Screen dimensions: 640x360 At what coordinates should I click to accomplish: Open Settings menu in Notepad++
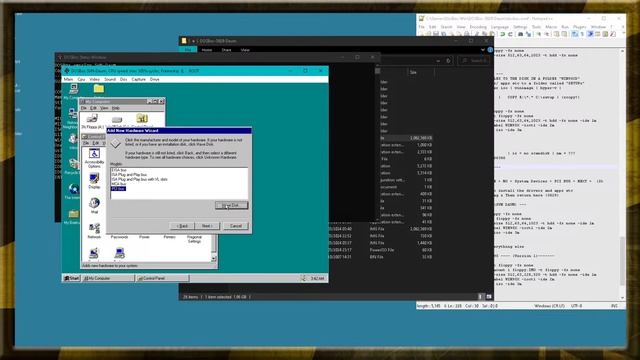pos(520,27)
